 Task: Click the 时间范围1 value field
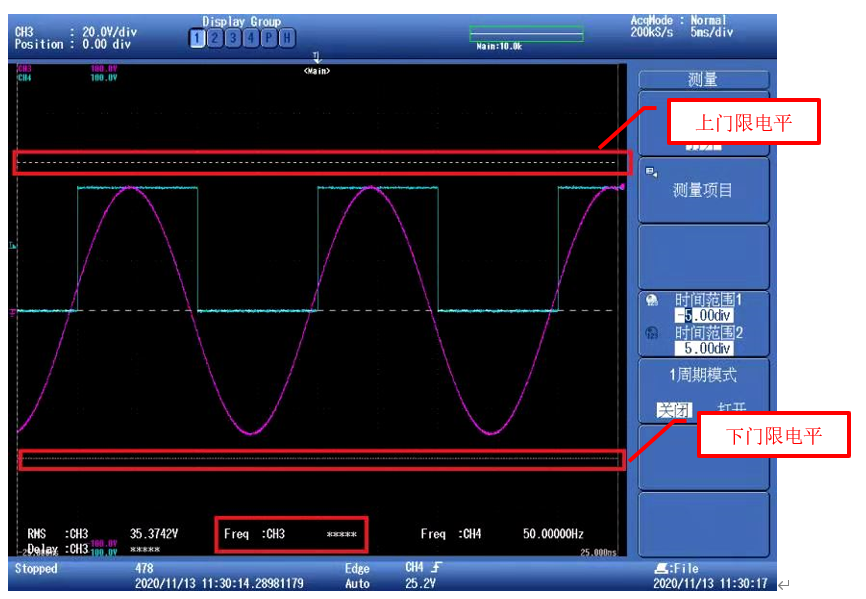click(703, 315)
